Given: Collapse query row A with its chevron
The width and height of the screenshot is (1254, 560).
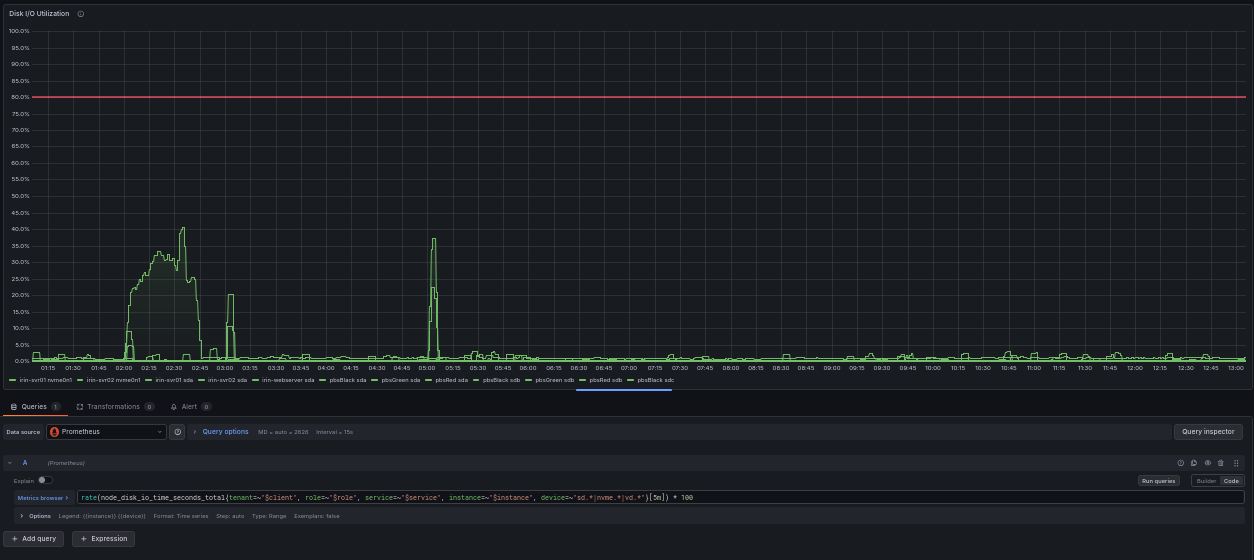Looking at the screenshot, I should tap(10, 463).
